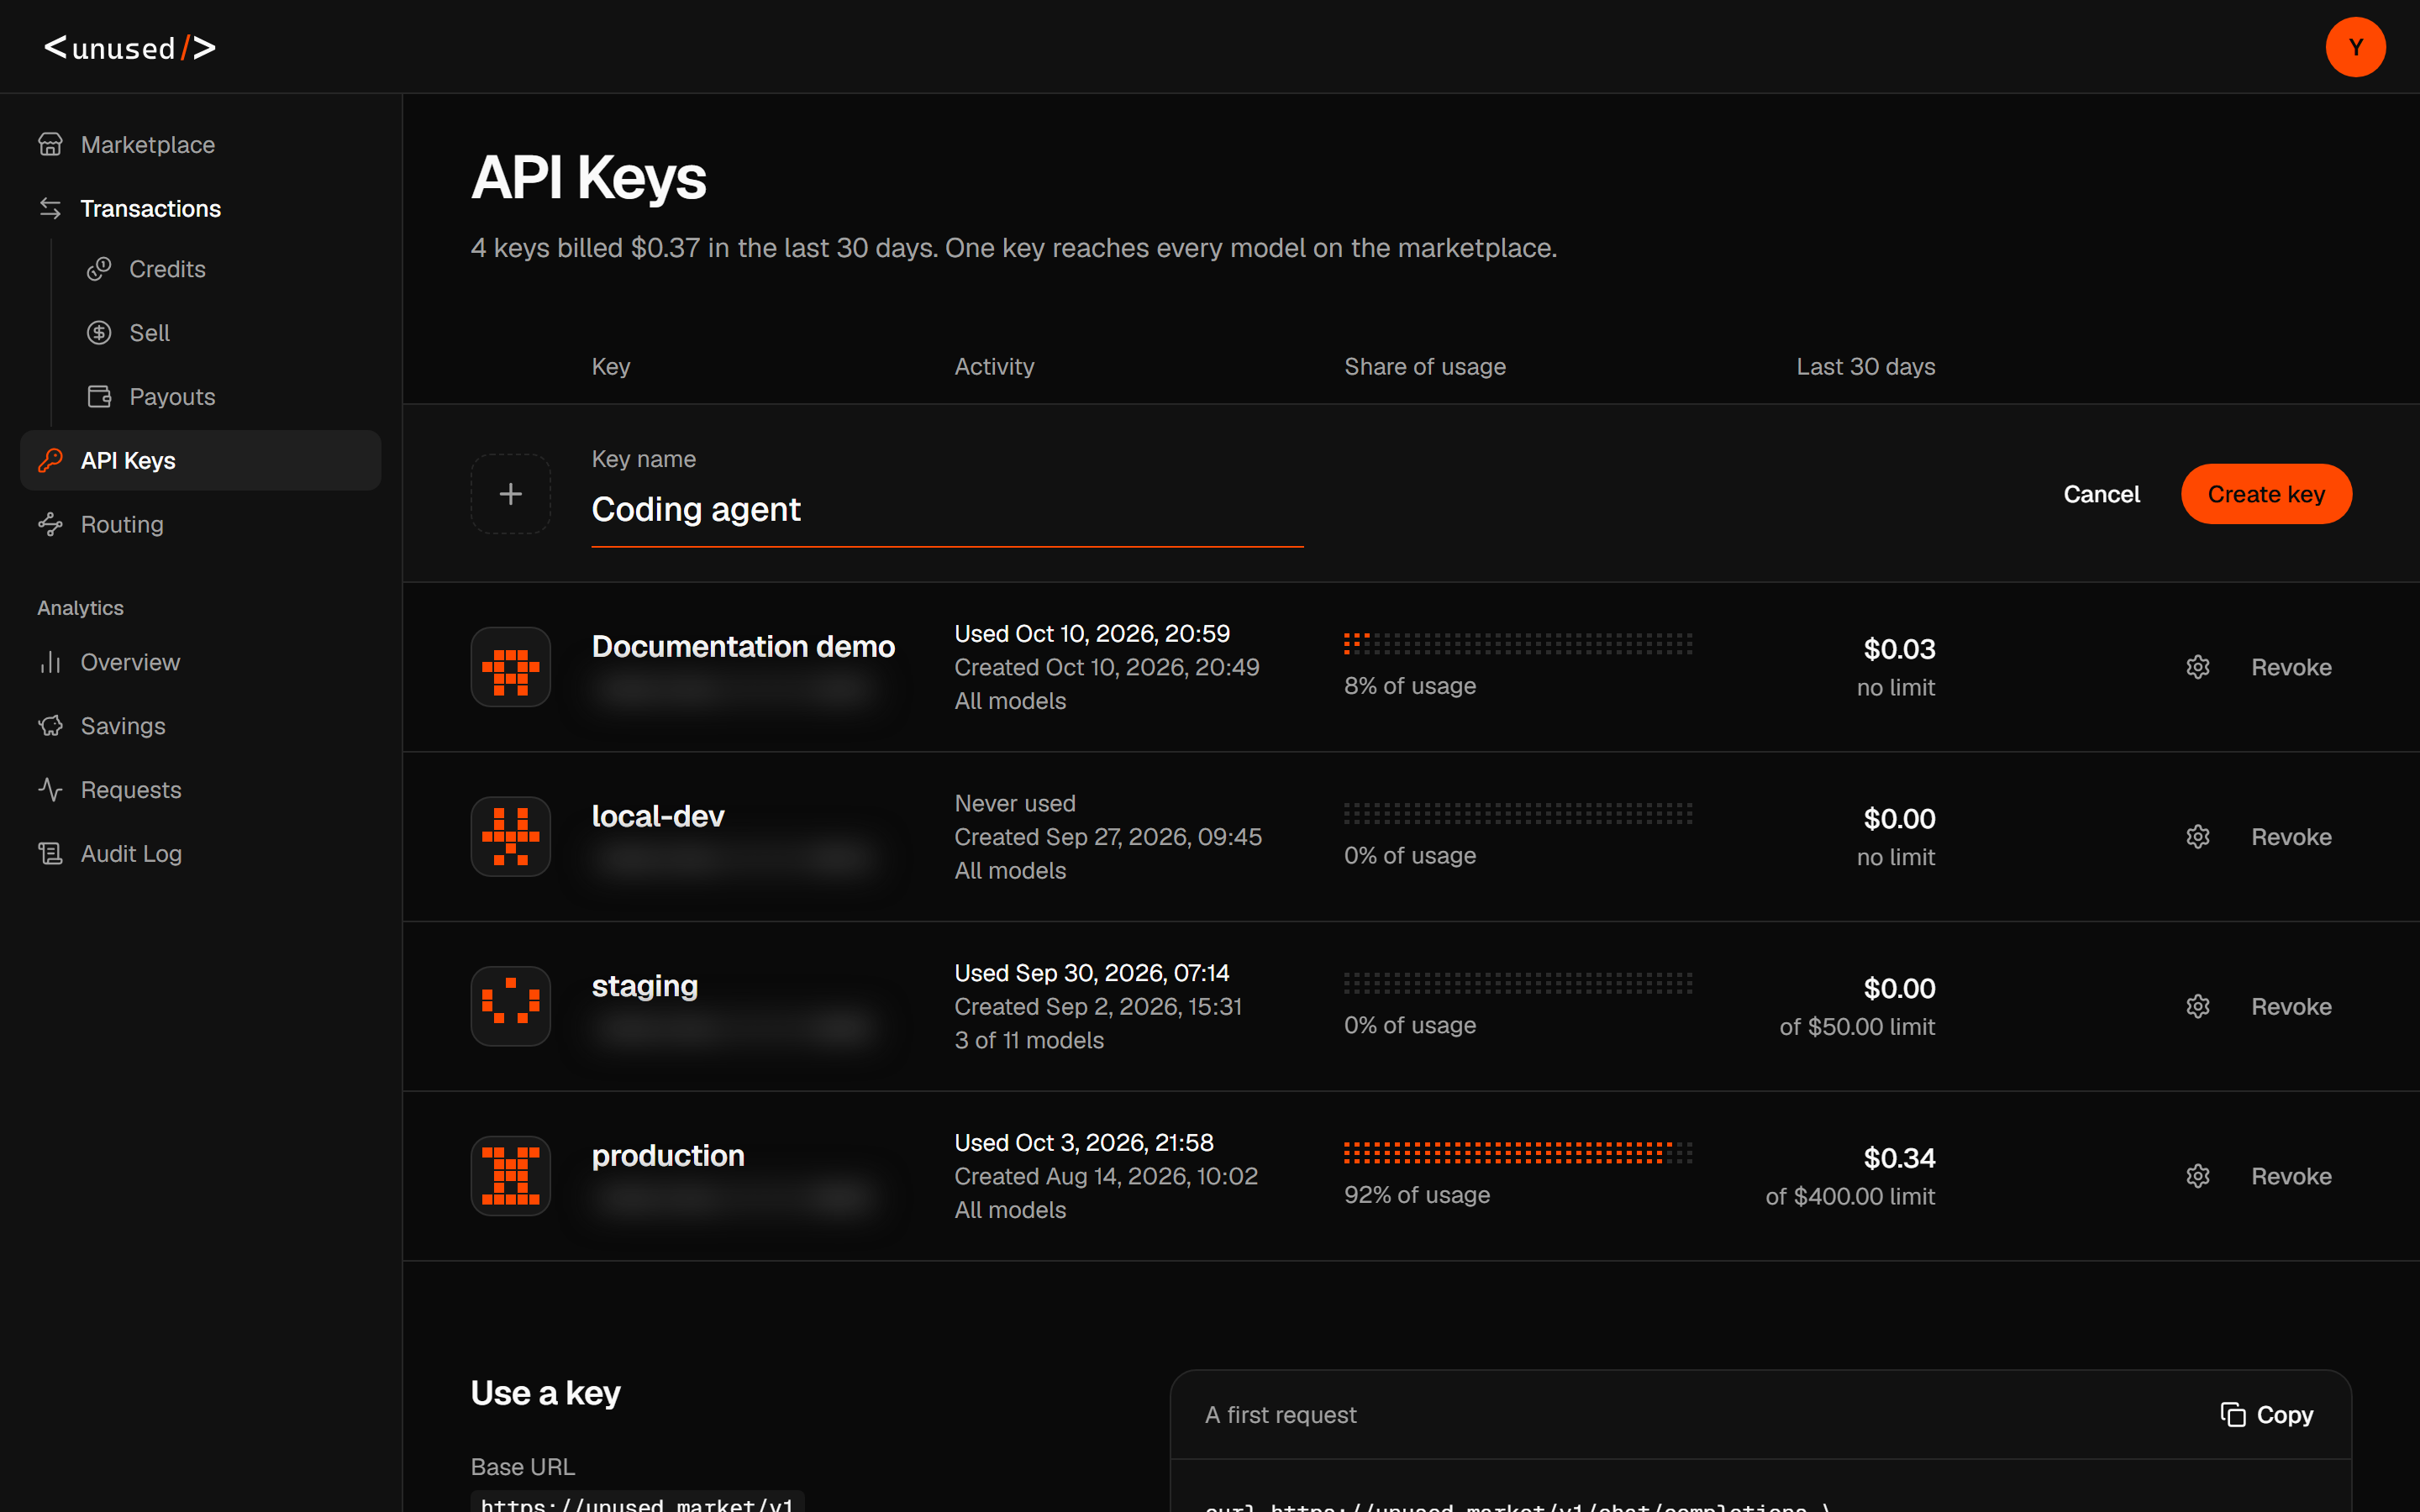
Task: Click the Last 30 days column header
Action: click(x=1866, y=367)
